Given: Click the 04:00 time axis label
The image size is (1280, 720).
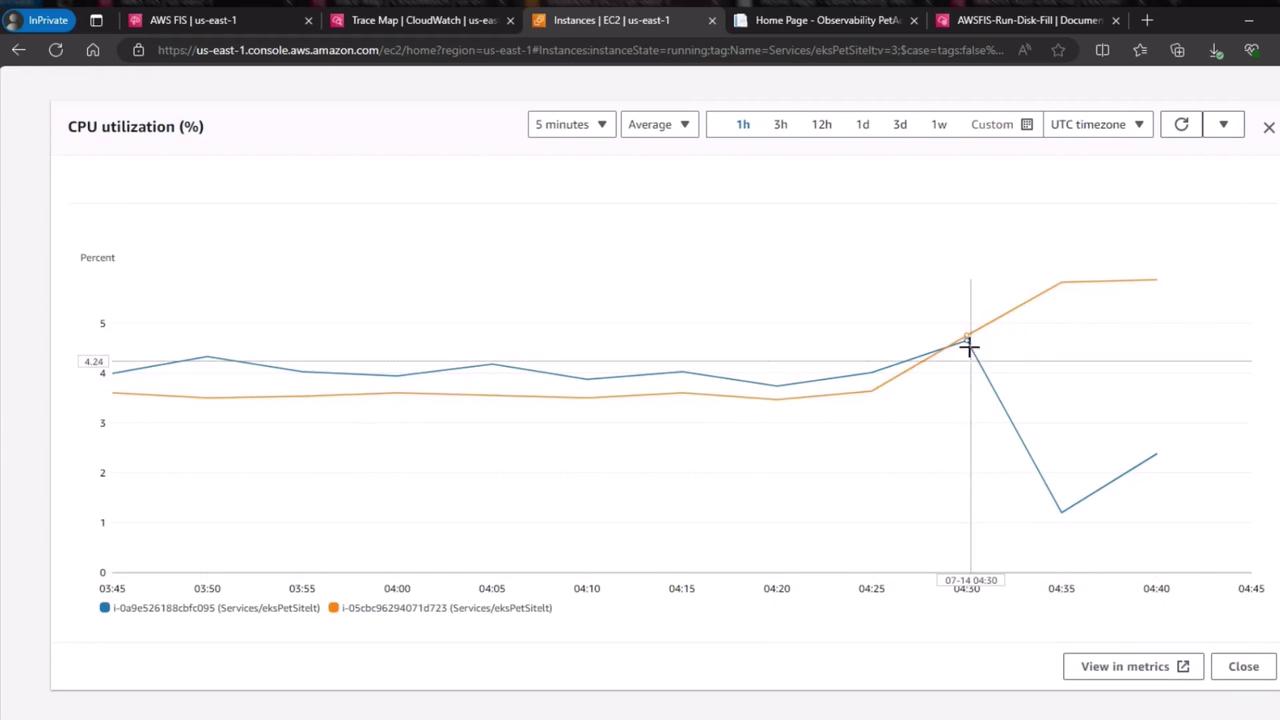Looking at the screenshot, I should pos(397,589).
